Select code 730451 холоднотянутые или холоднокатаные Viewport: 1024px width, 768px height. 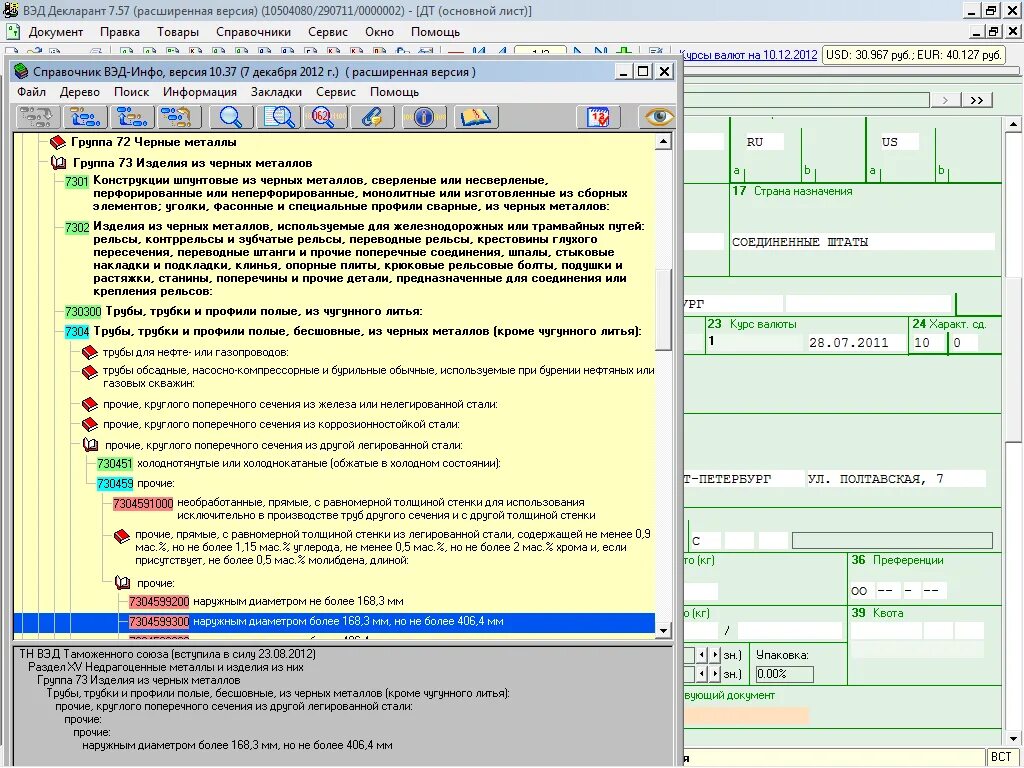(x=115, y=464)
